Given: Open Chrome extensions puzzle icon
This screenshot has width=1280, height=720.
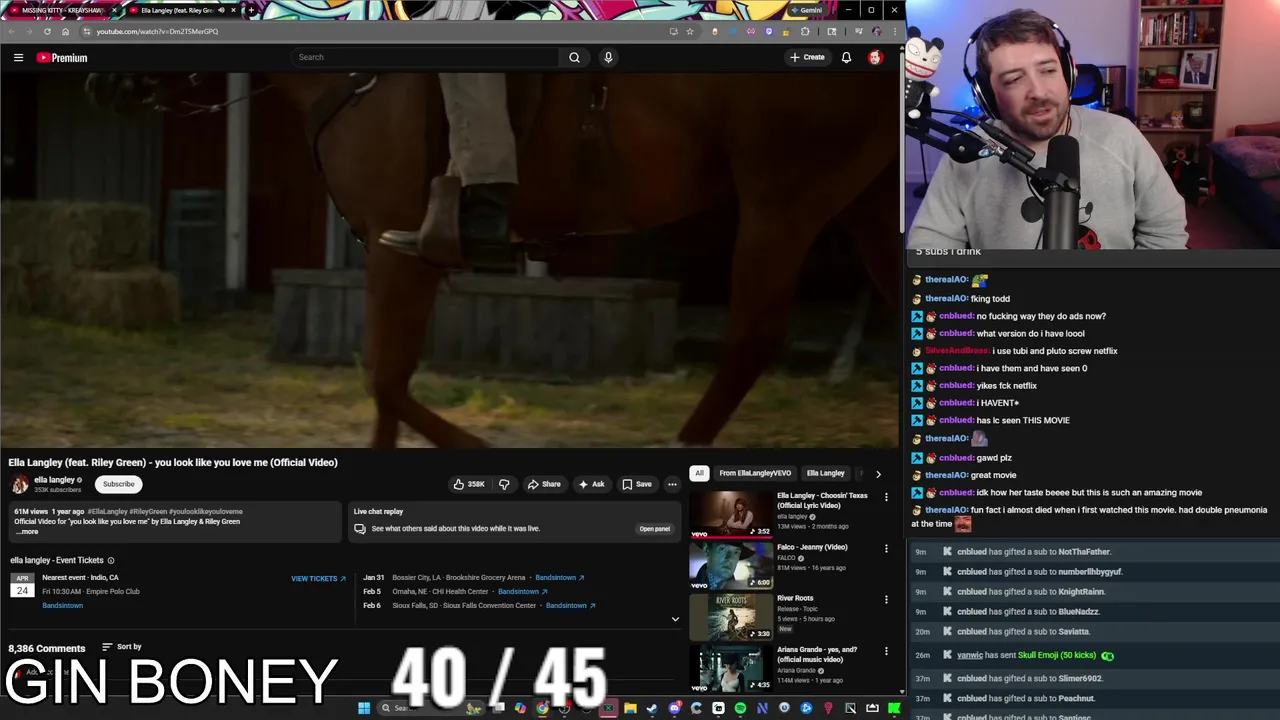Looking at the screenshot, I should coord(805,31).
